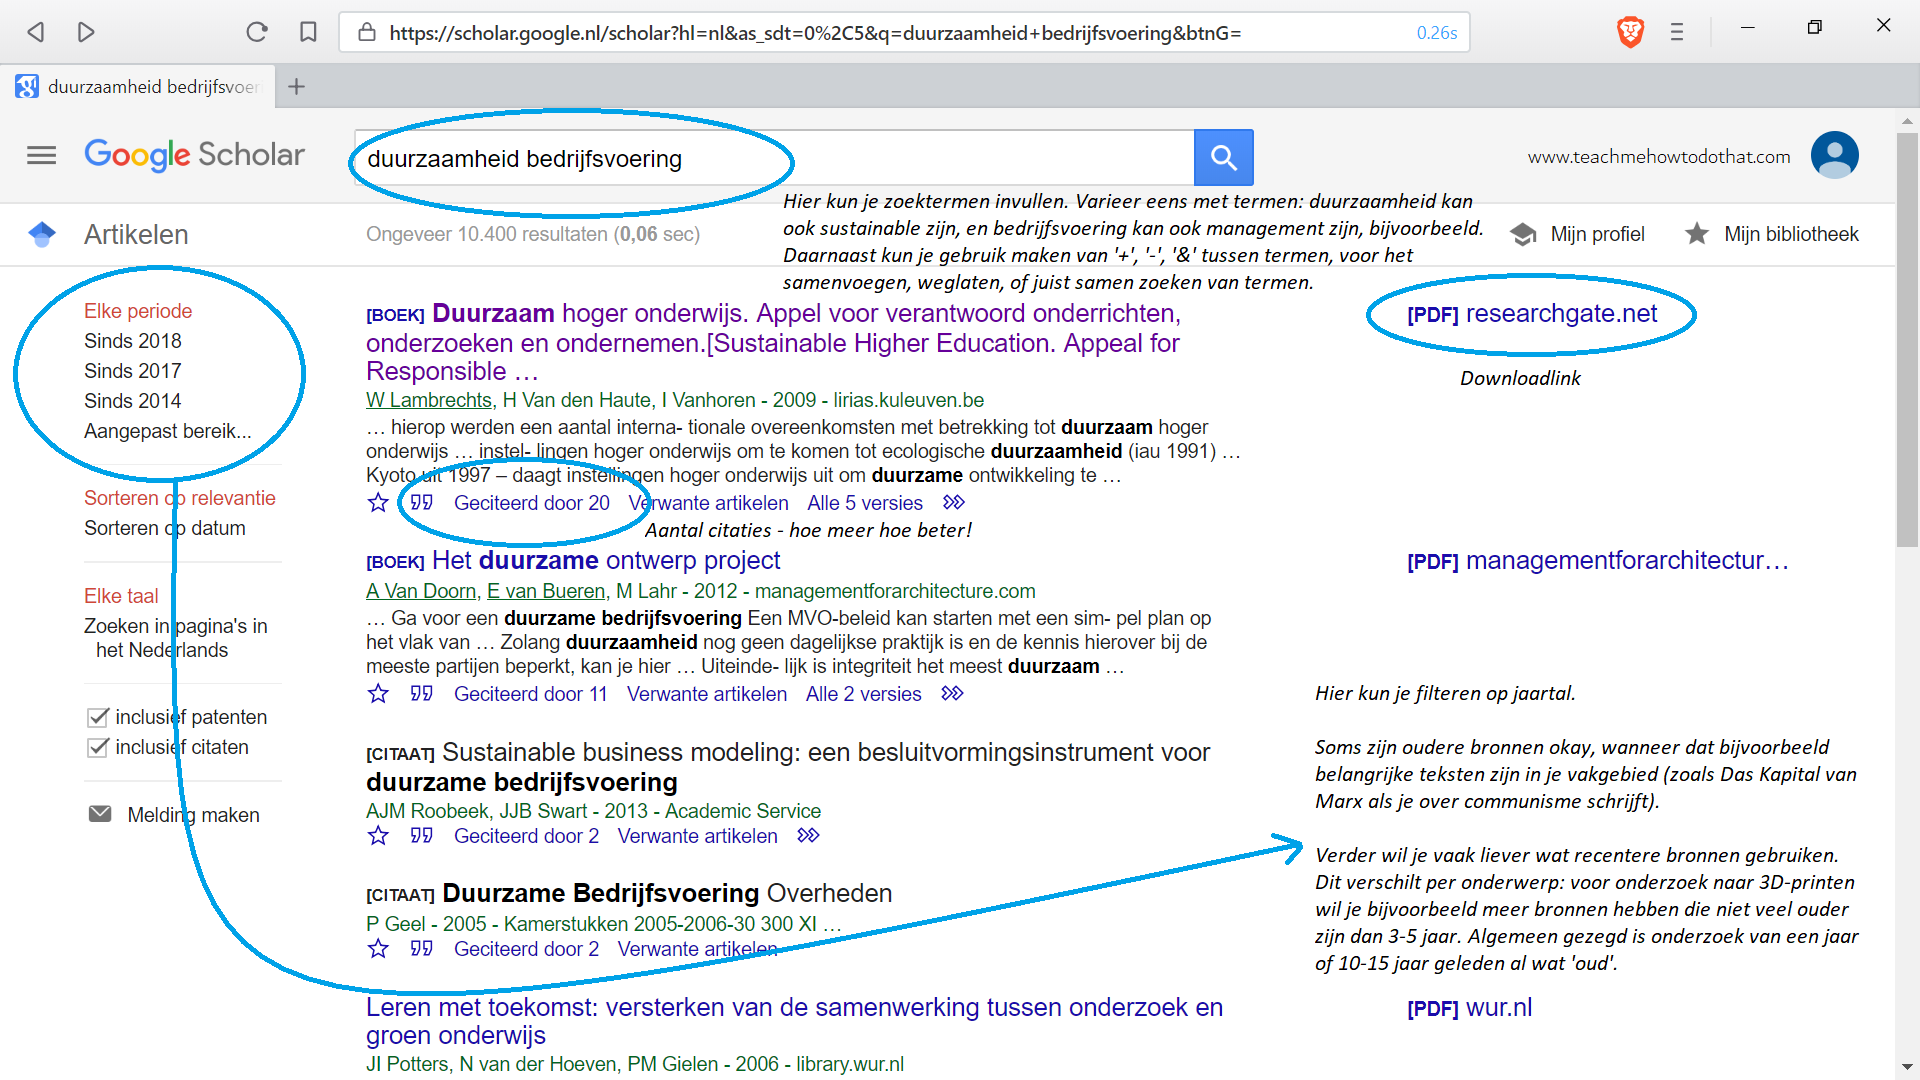Go forward with the browser forward arrow
This screenshot has width=1920, height=1080.
86,32
